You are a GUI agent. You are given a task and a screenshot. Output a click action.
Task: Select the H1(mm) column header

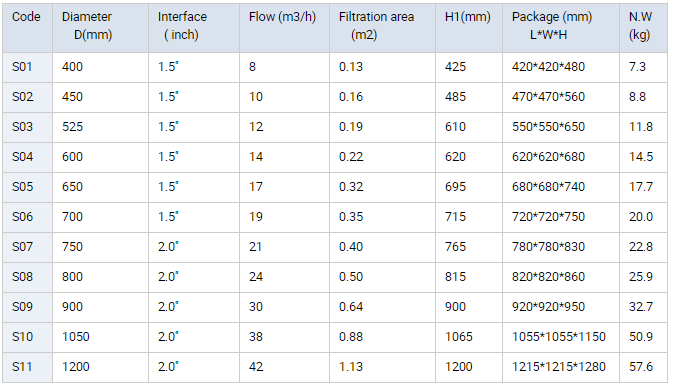(469, 28)
